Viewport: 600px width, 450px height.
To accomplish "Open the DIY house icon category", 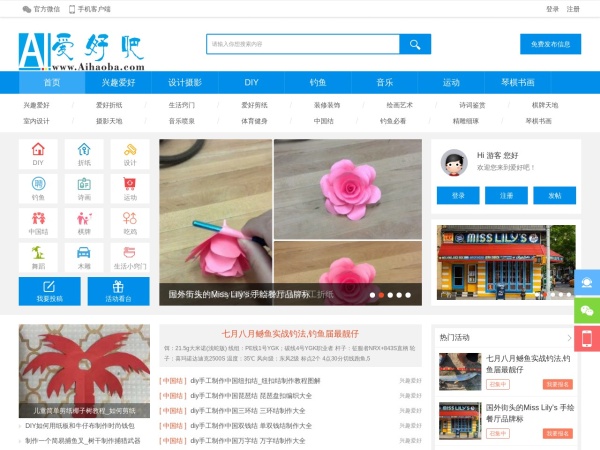I will pos(38,154).
